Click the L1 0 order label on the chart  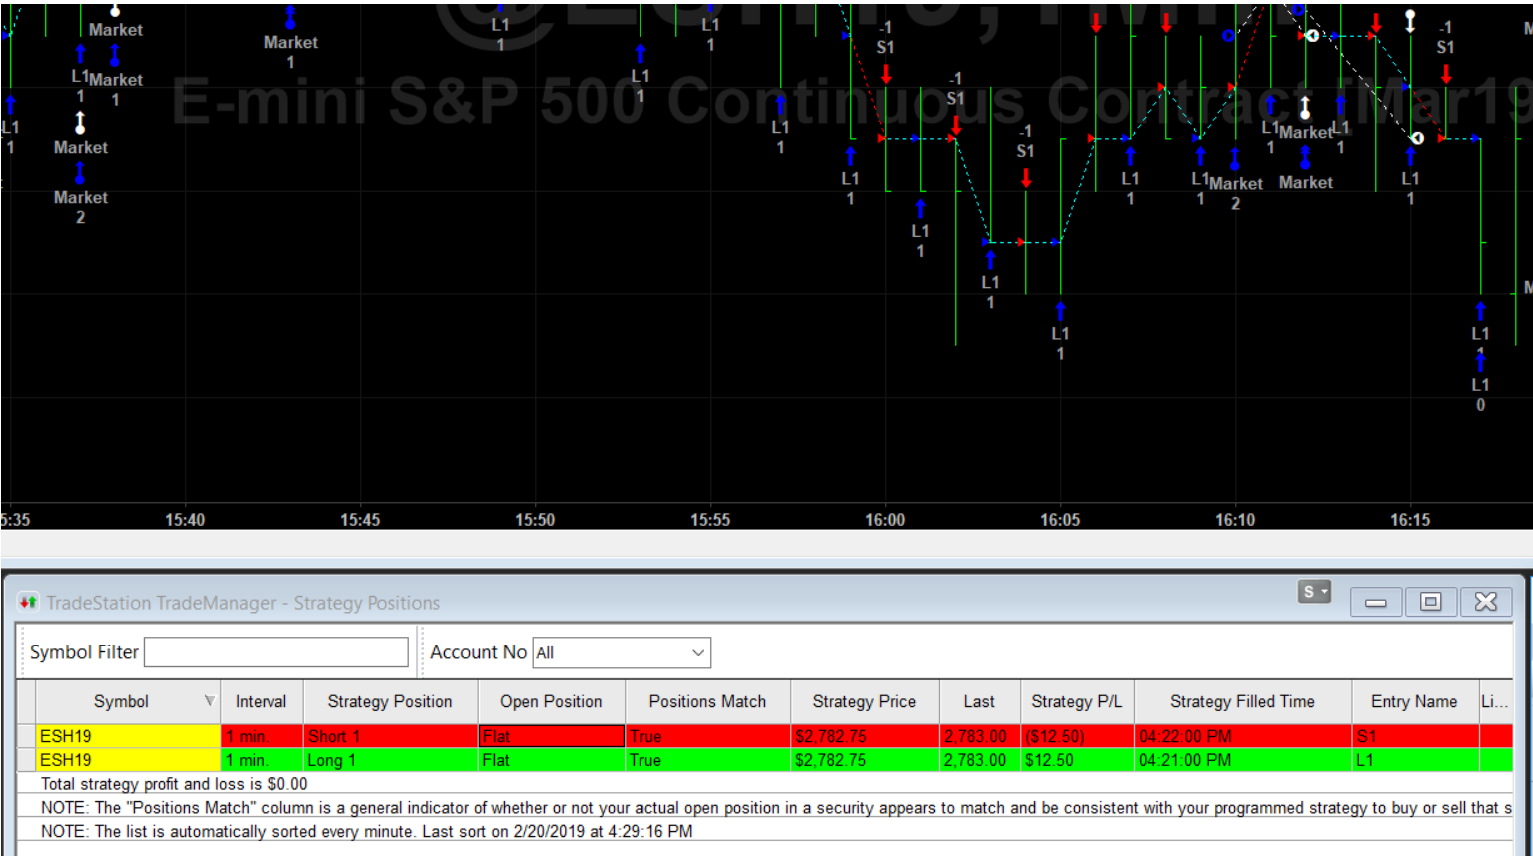pos(1480,395)
